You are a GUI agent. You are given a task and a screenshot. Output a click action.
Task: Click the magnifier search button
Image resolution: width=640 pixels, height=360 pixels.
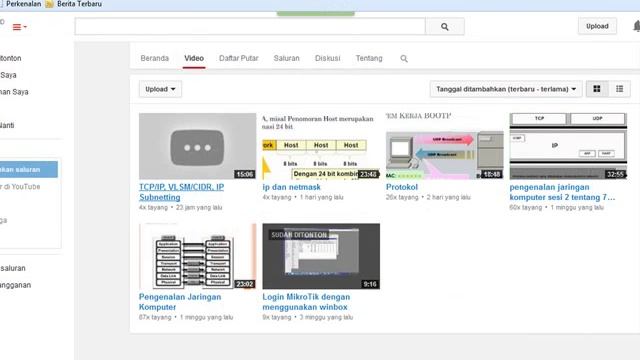point(444,27)
